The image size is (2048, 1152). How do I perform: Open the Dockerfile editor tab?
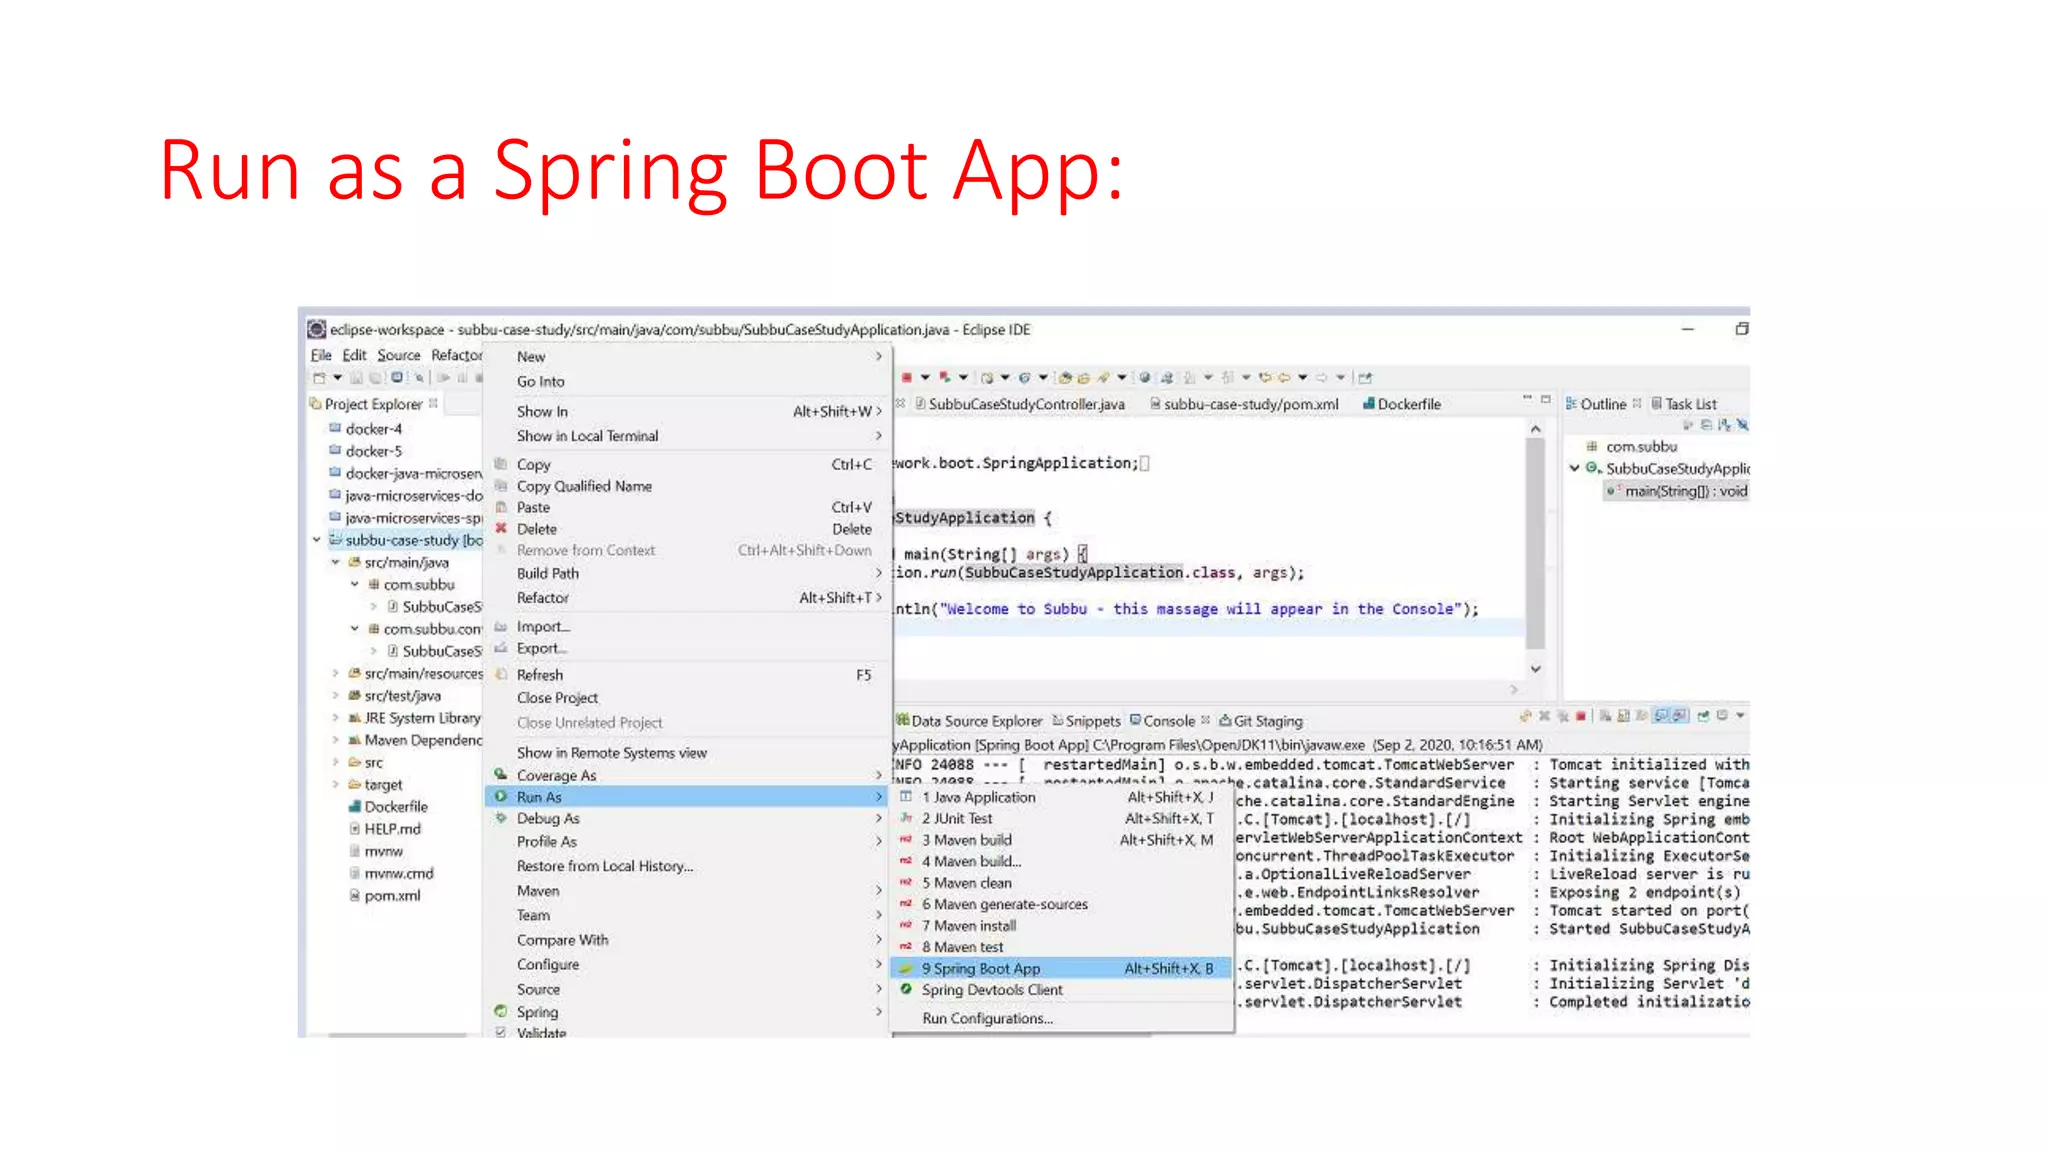coord(1401,404)
